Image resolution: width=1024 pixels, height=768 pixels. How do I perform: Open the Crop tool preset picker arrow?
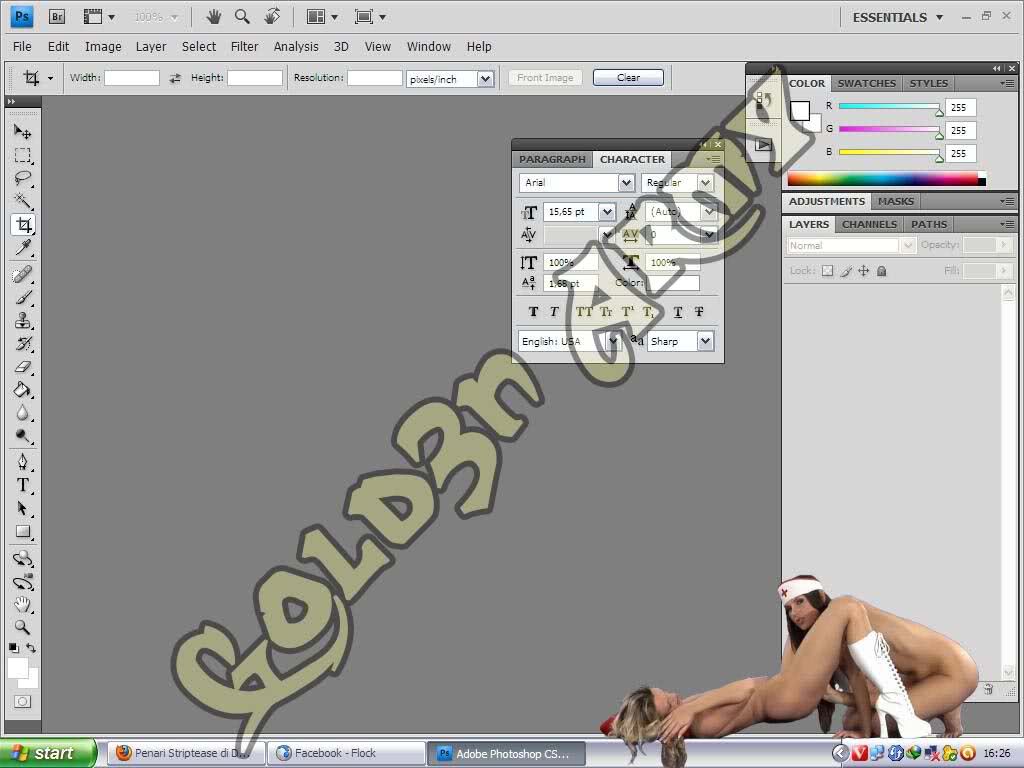point(50,79)
